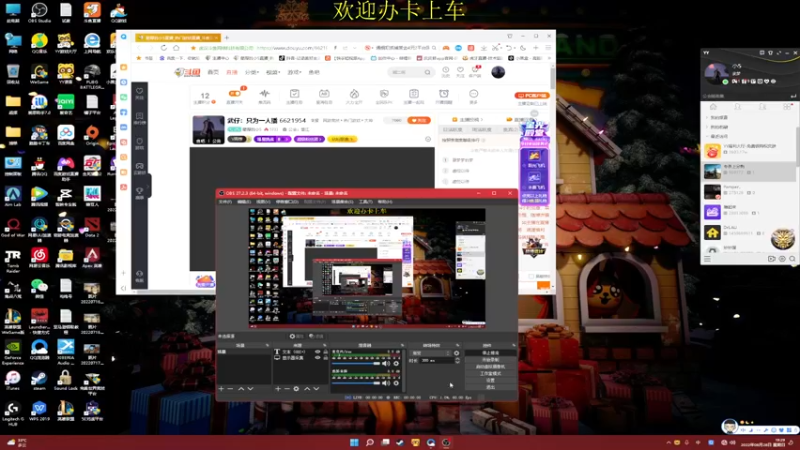Remove the selected scene in OBS
Screen dimensions: 800x450
point(231,389)
